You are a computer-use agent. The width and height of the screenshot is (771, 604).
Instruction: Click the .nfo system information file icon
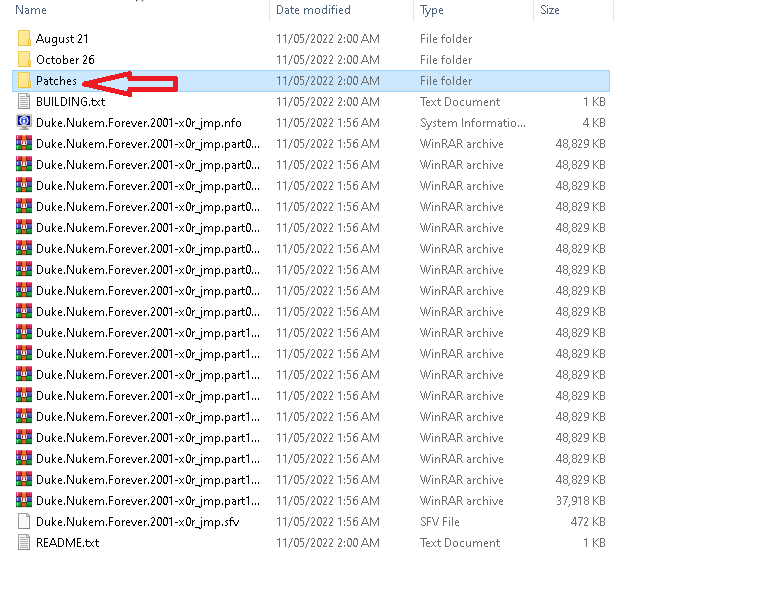coord(24,122)
